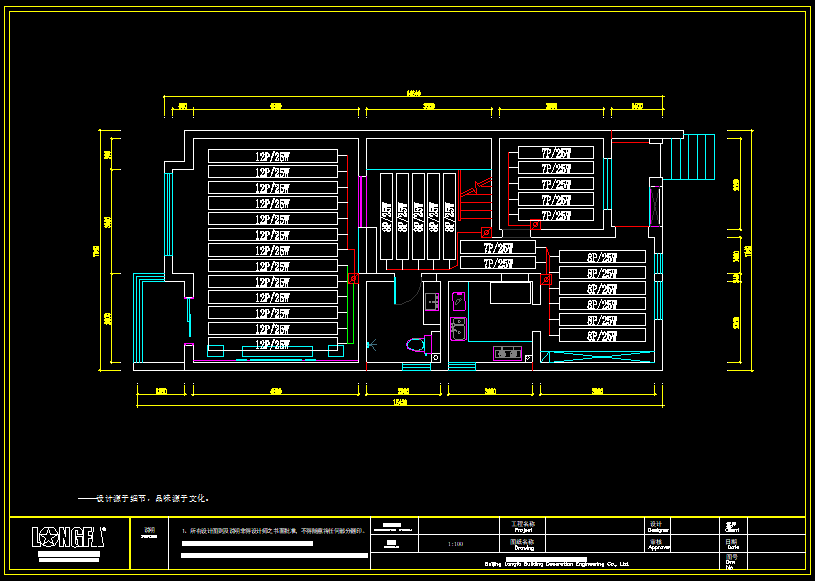
Task: Click the bottommost 6P/25W radiator
Action: pyautogui.click(x=601, y=336)
